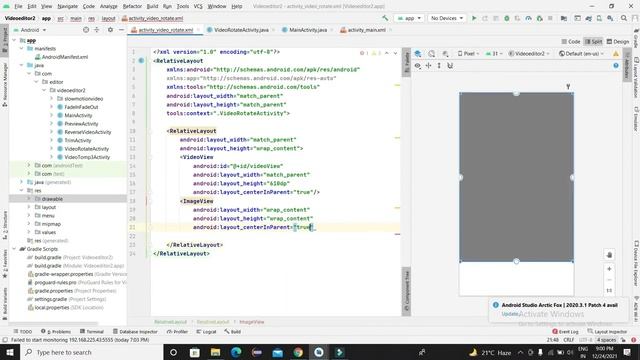Open the Problems tool window

coord(56,331)
